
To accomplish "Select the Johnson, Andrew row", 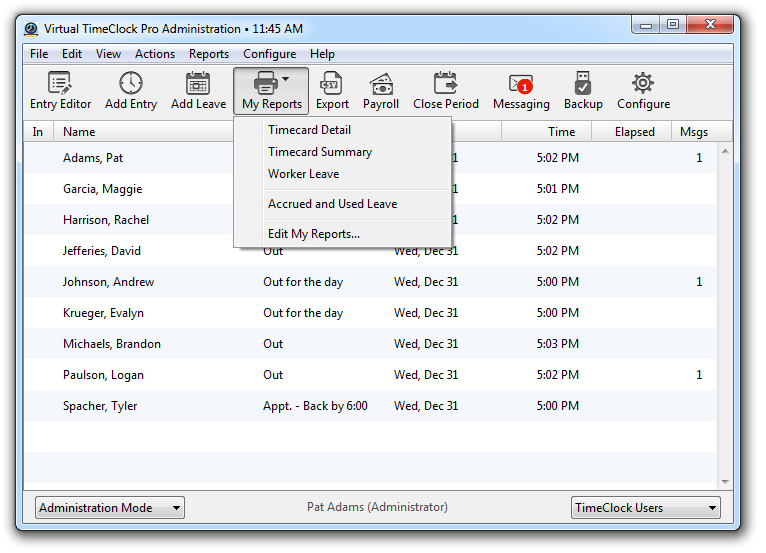I will pos(370,282).
